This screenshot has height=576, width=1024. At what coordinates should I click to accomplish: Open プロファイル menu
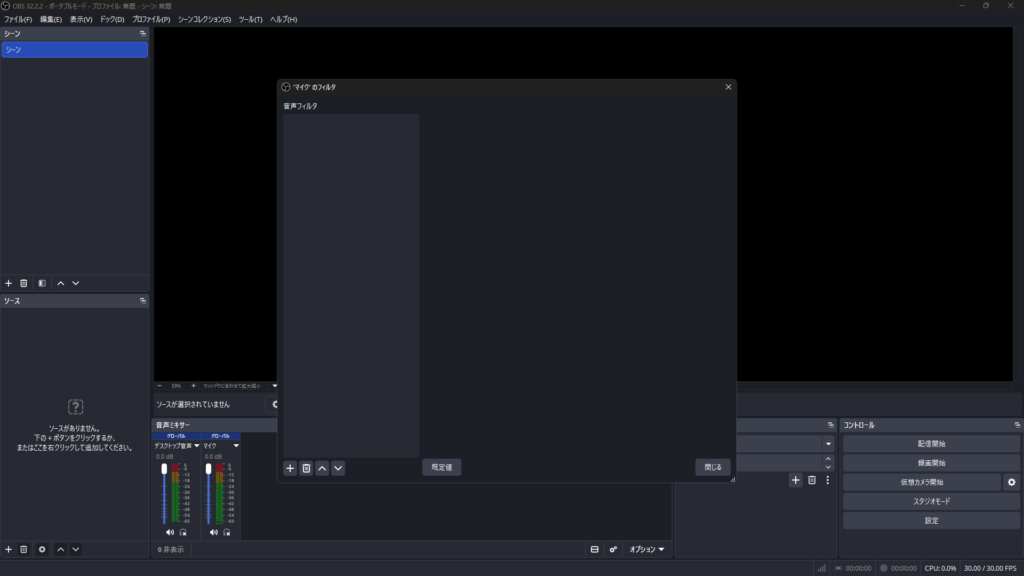pyautogui.click(x=151, y=20)
